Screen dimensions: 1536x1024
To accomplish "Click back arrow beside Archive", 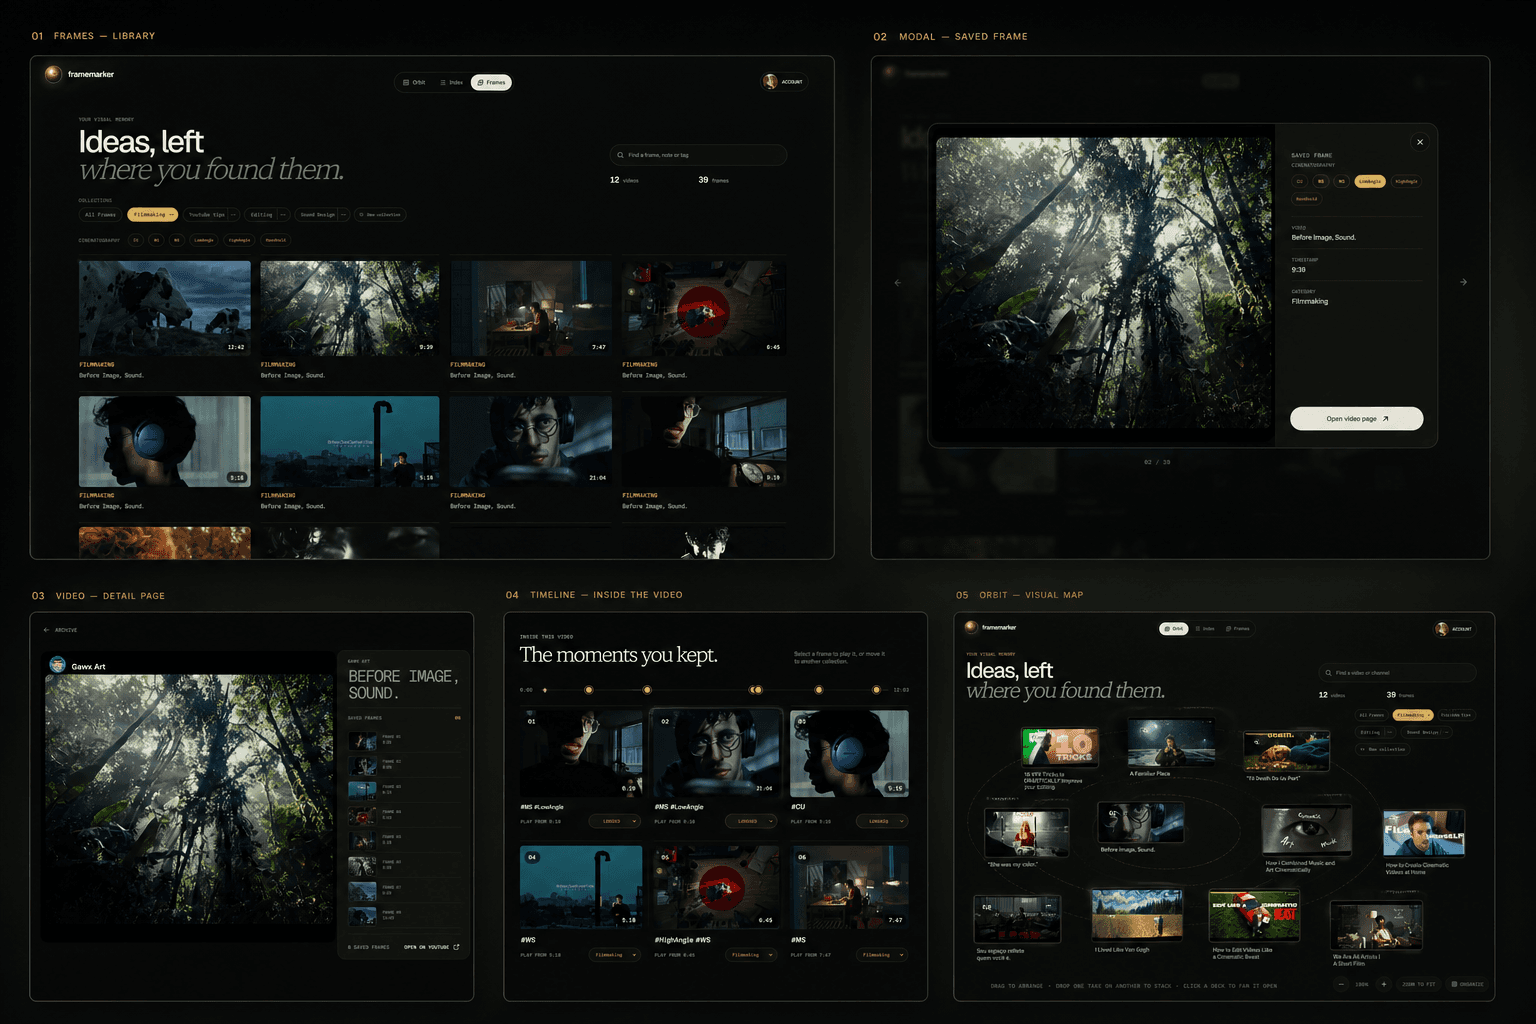I will [46, 630].
